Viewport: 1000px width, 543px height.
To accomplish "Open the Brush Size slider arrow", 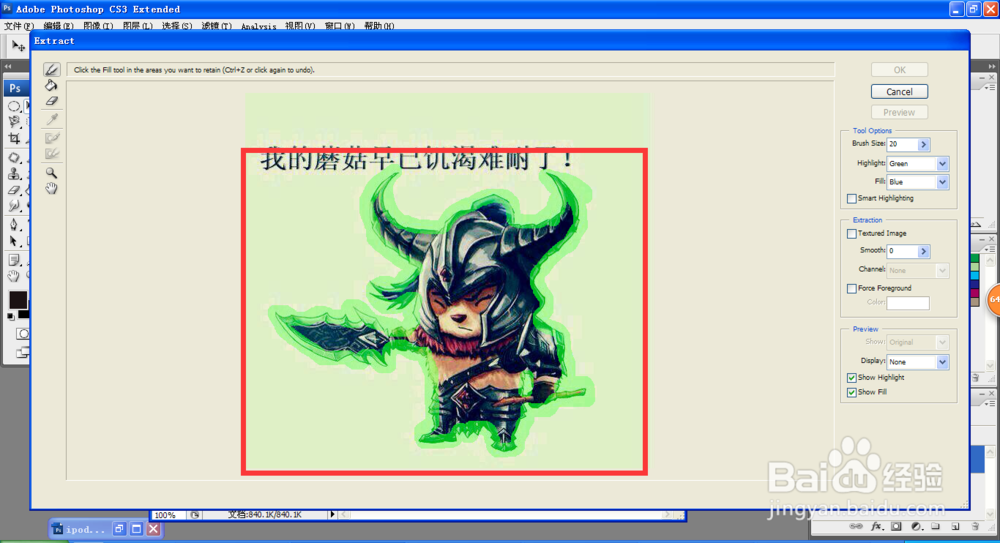I will (923, 144).
